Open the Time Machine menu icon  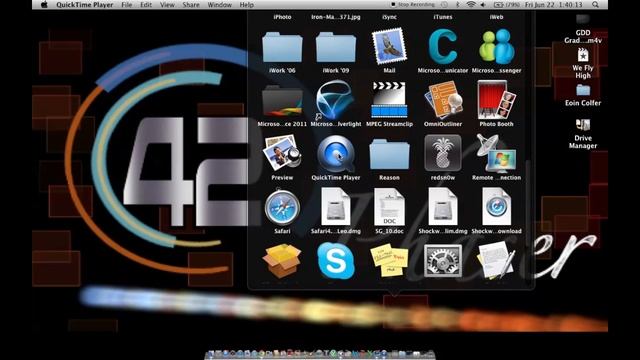[444, 5]
